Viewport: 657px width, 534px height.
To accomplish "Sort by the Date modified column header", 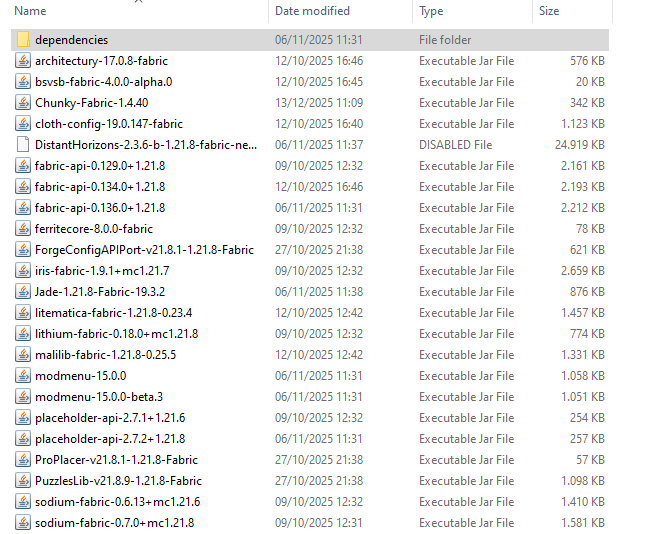I will [312, 11].
